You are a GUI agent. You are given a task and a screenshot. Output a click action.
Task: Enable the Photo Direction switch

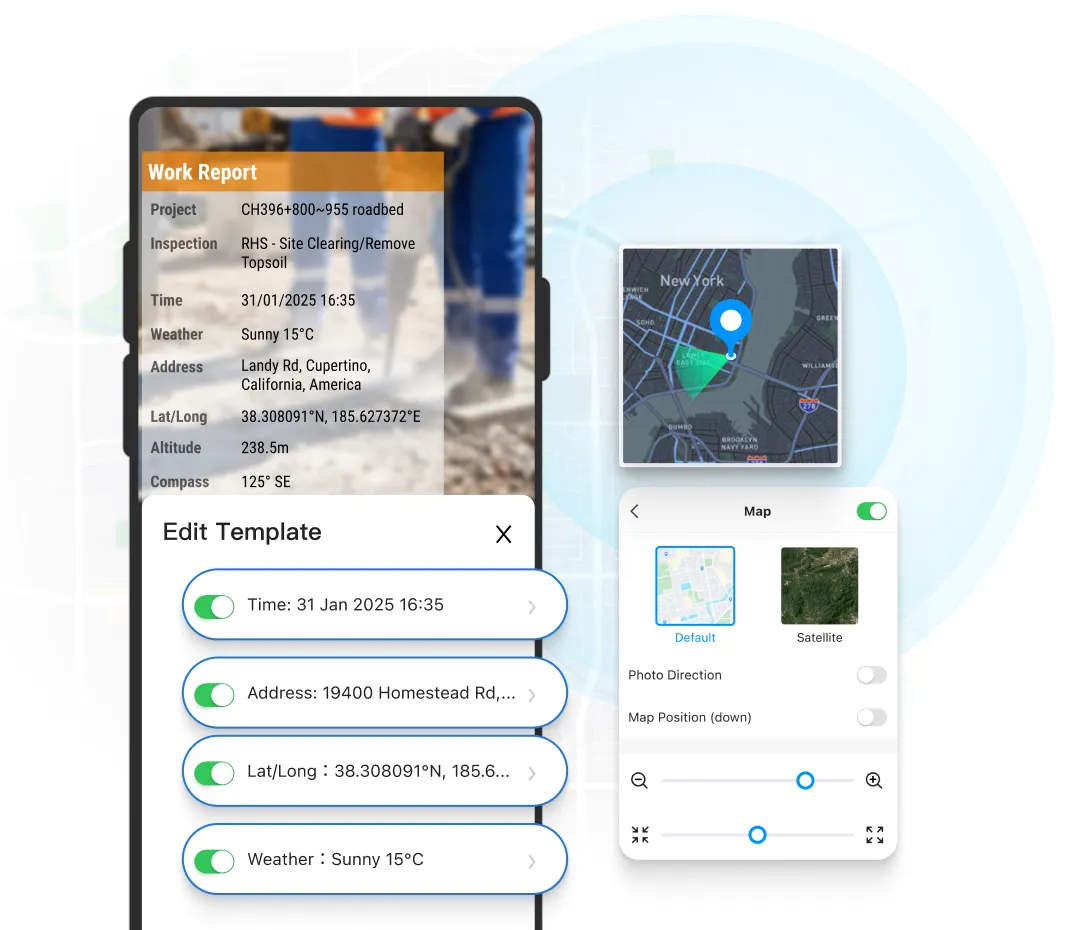(870, 675)
